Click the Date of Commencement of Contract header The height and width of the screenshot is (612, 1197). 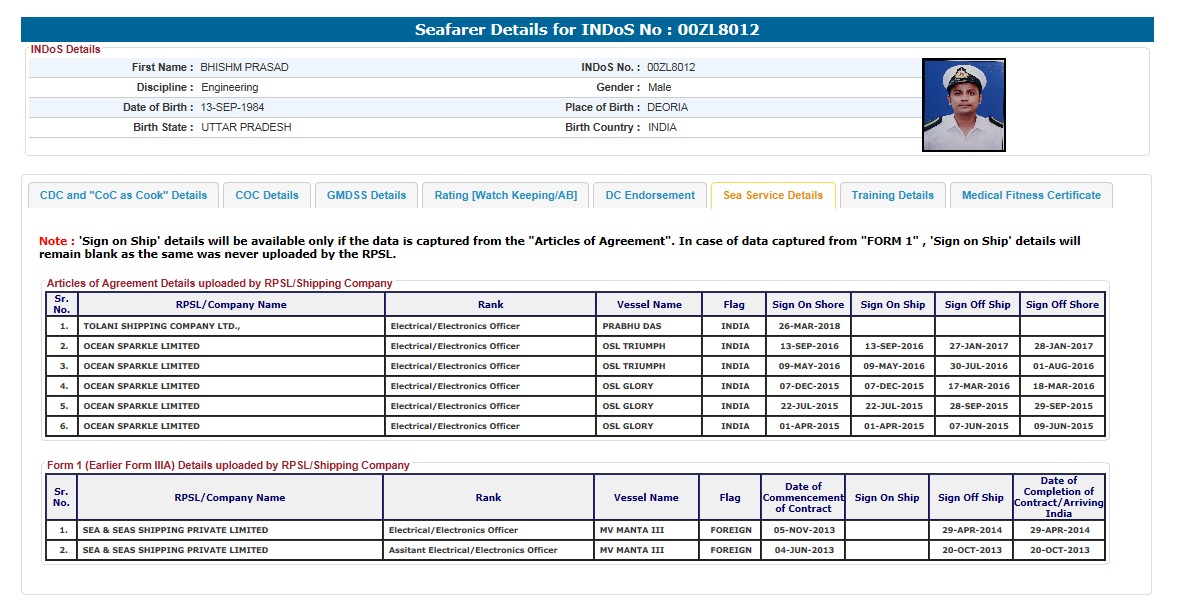click(803, 497)
